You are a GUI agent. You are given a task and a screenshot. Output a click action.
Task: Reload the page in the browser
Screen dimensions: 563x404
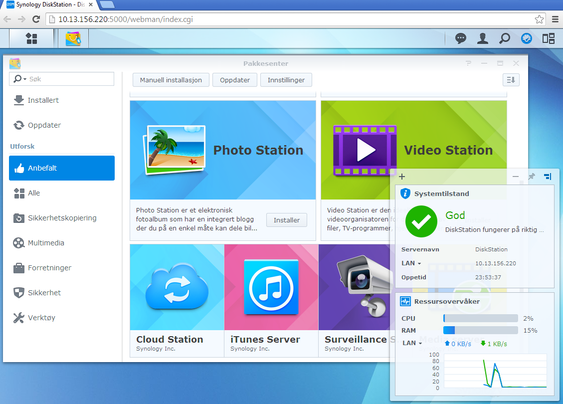pos(36,19)
